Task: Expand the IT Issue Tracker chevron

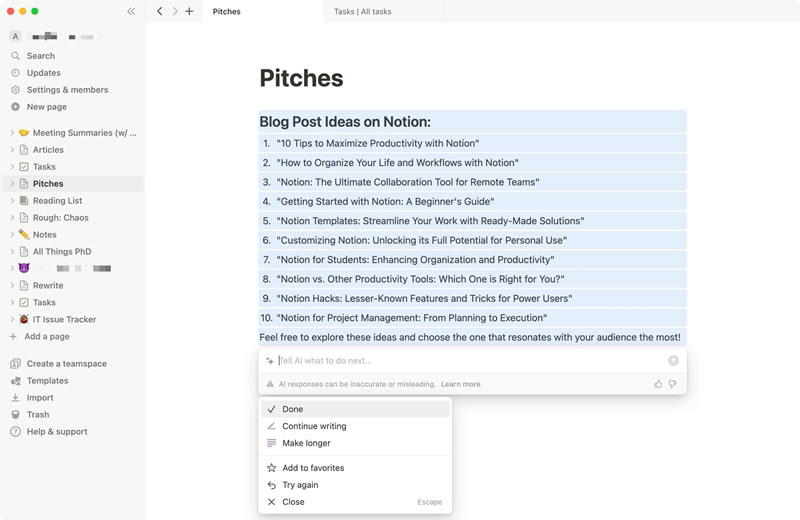Action: (12, 319)
